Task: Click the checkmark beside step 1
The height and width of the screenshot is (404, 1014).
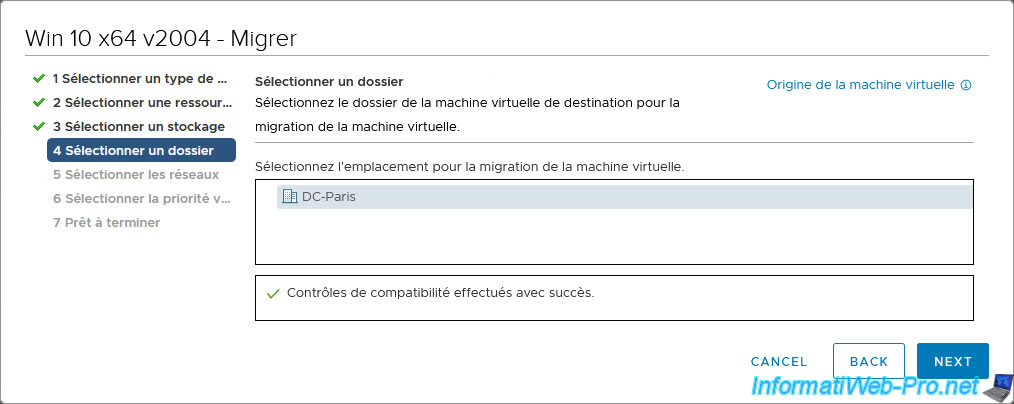Action: tap(39, 79)
